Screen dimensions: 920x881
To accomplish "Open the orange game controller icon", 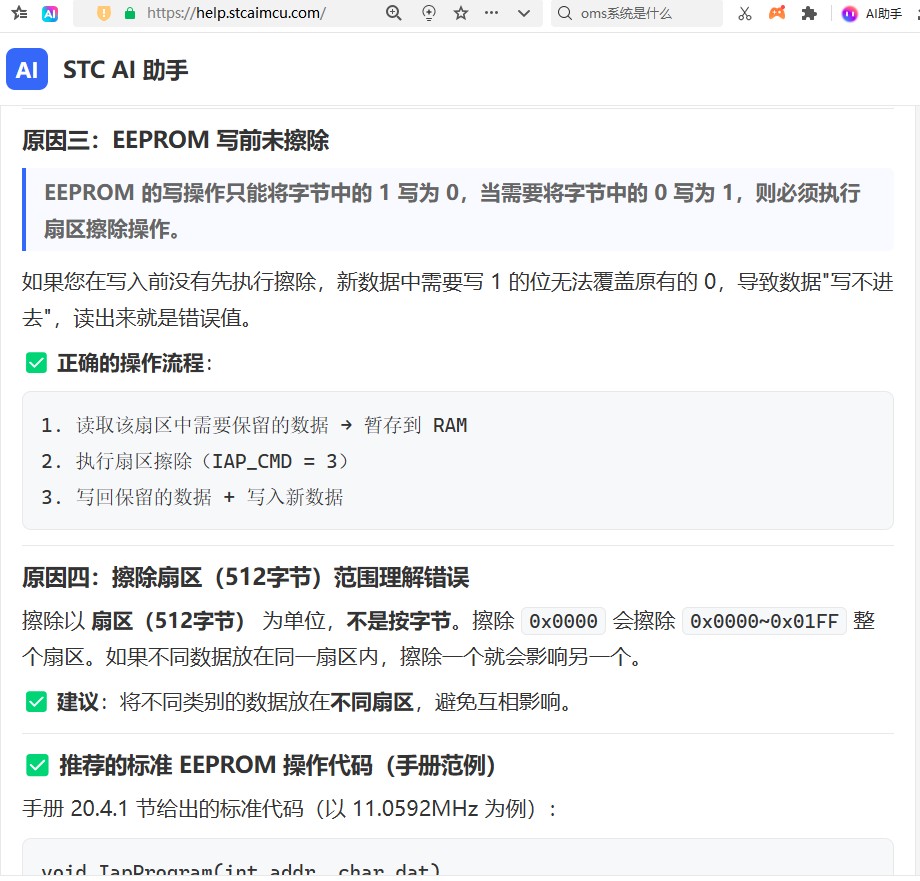I will point(777,12).
